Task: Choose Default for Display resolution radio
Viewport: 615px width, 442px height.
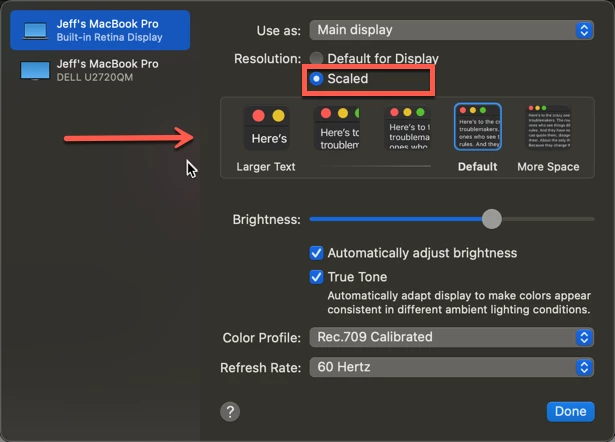Action: 316,58
